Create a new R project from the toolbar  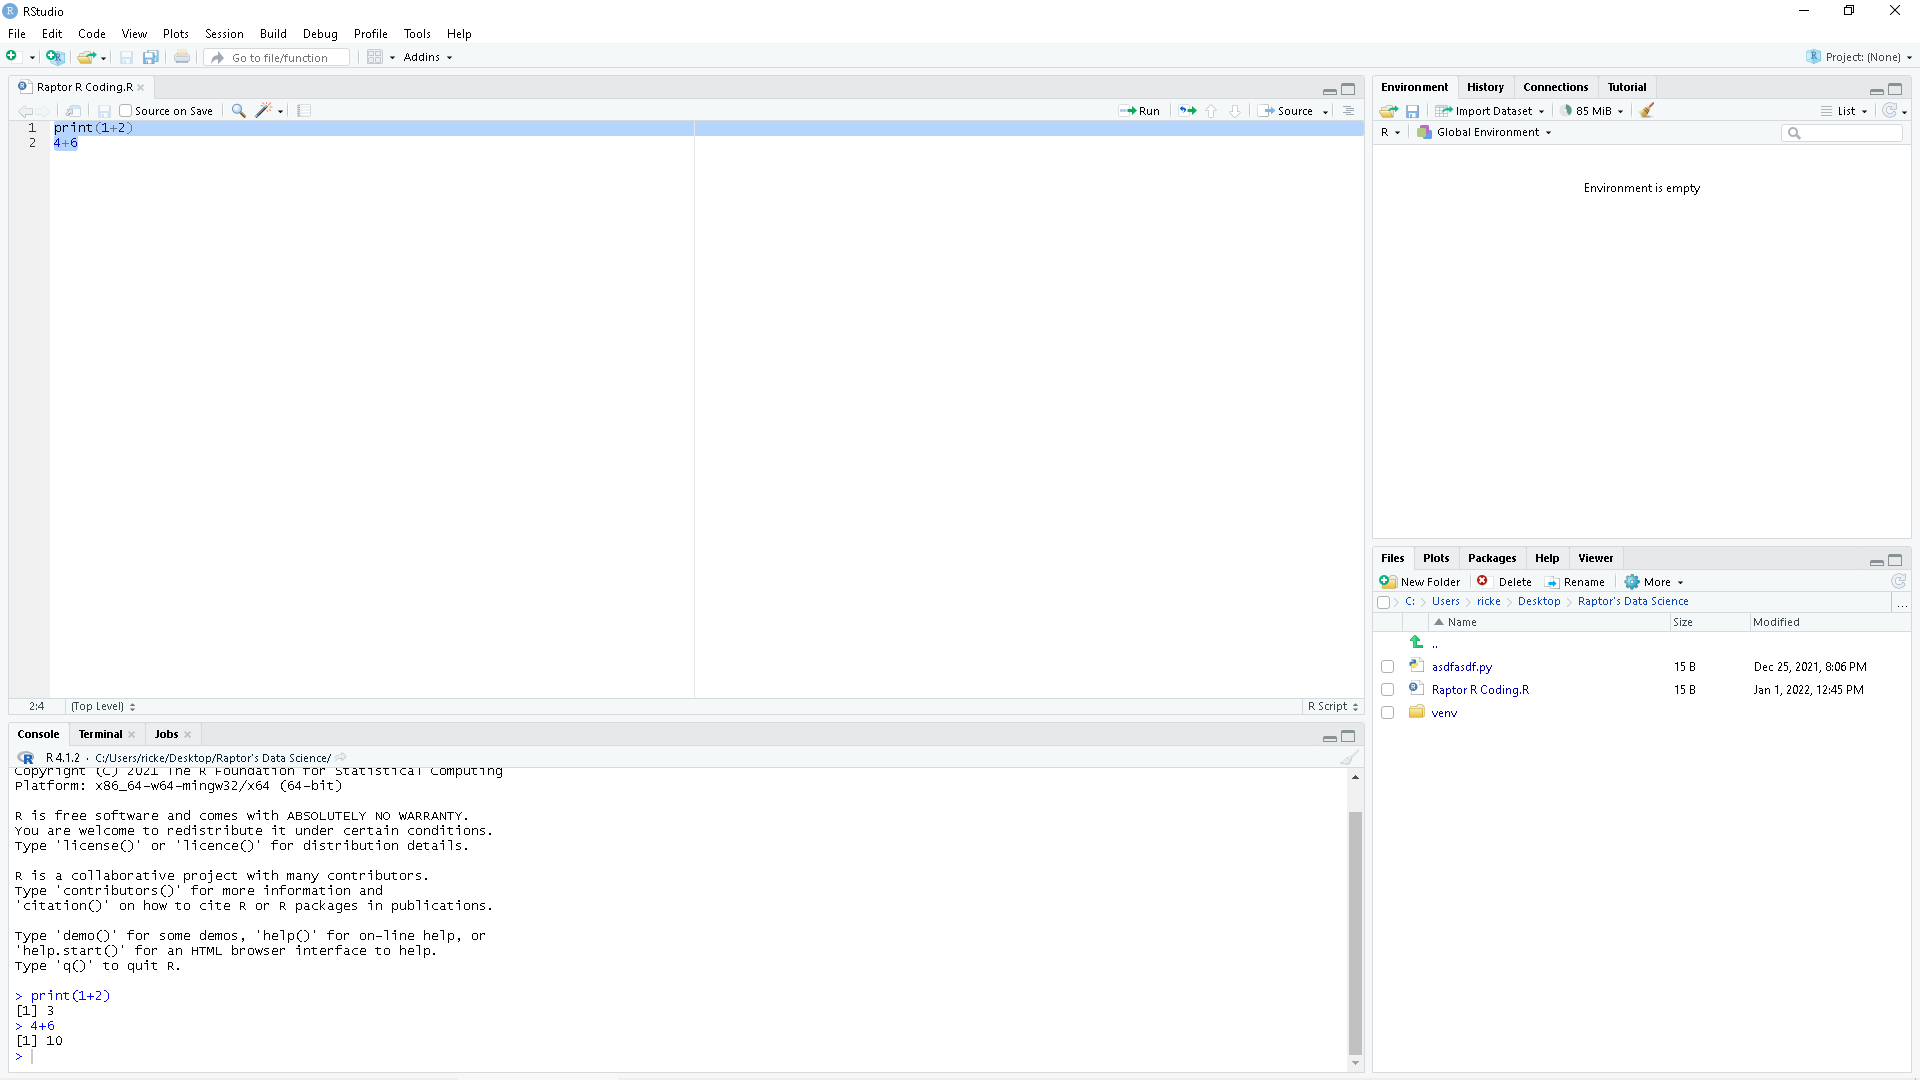click(56, 57)
